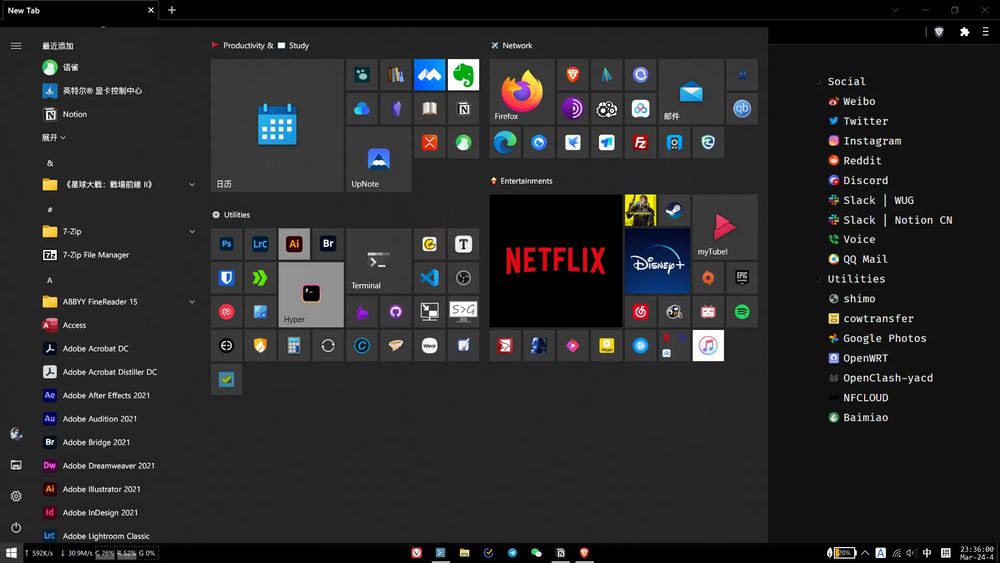Screen dimensions: 1000x563
Task: Open the Notion tile in Productivity group
Action: click(463, 109)
